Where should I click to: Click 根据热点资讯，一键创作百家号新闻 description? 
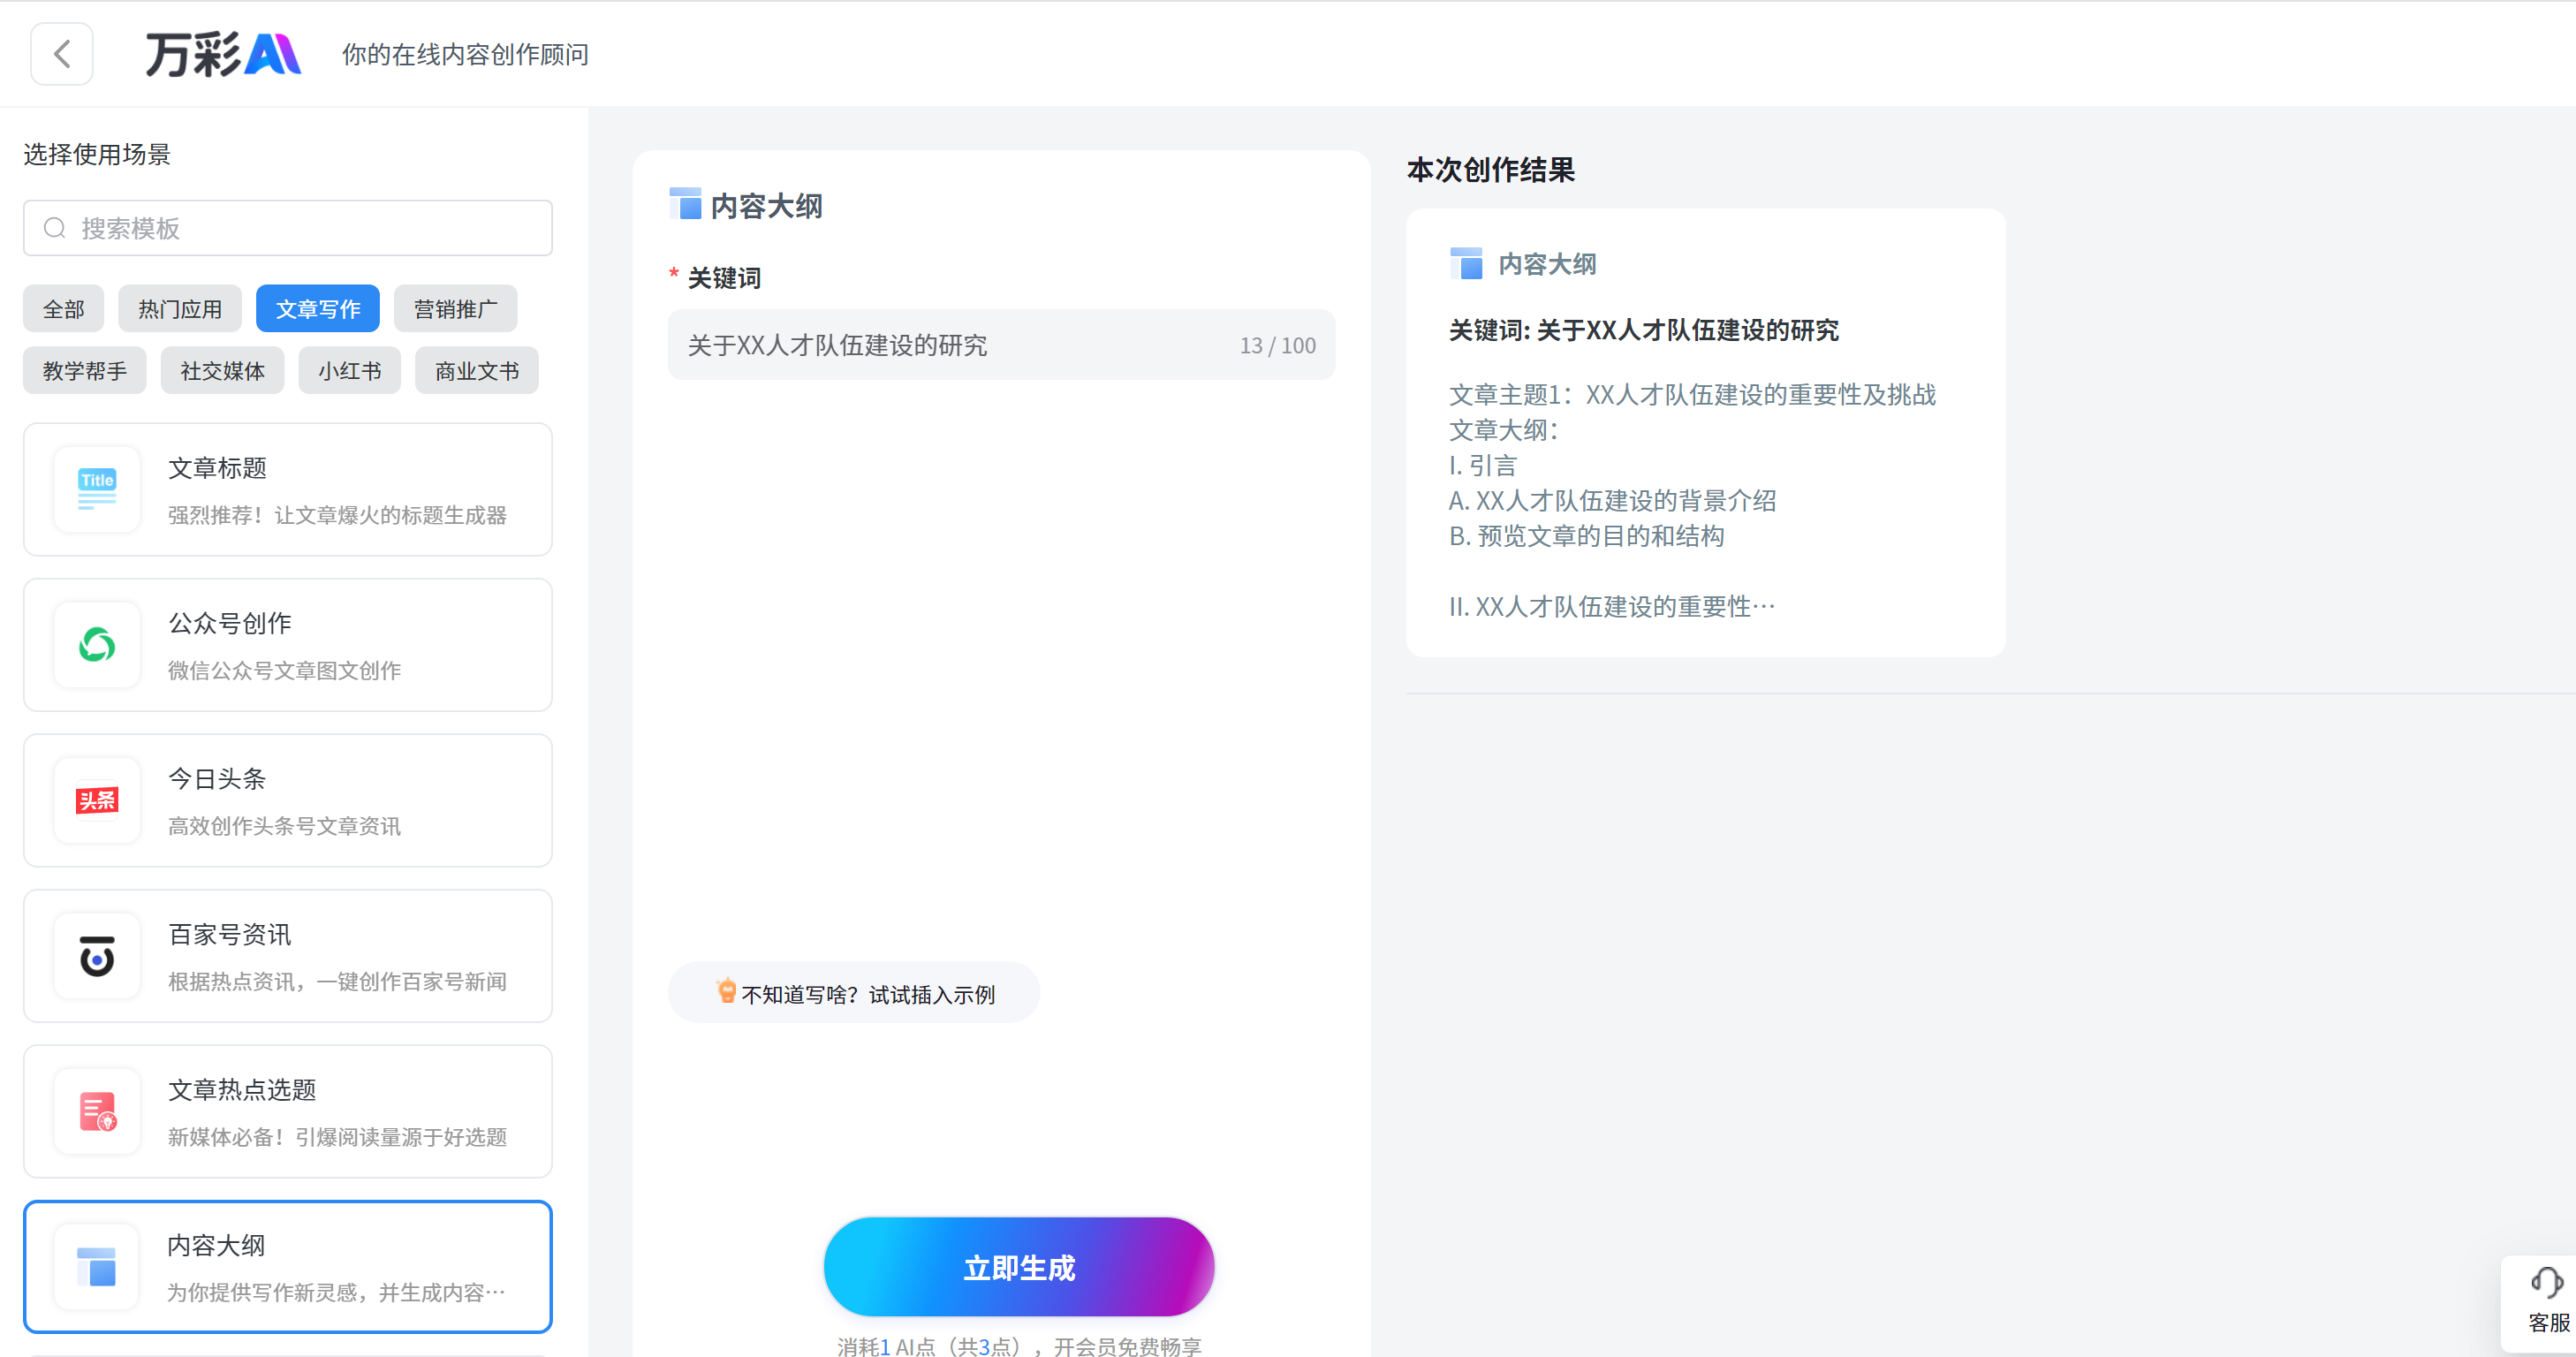click(338, 981)
